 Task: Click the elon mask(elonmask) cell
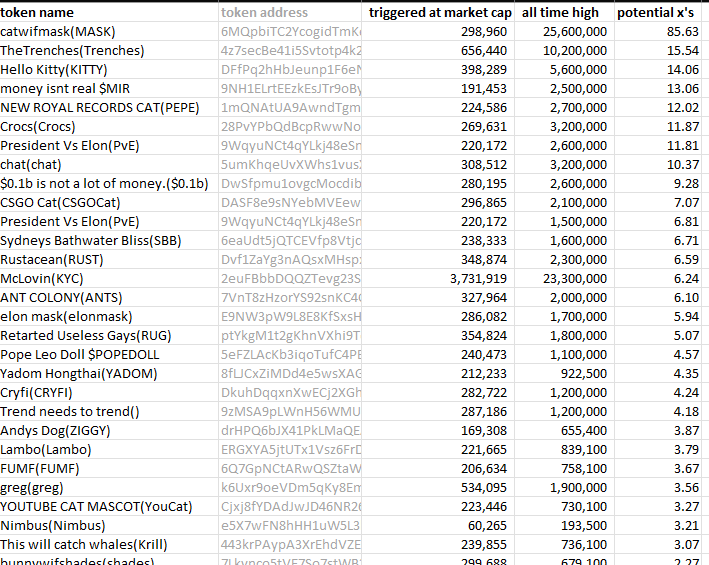109,316
